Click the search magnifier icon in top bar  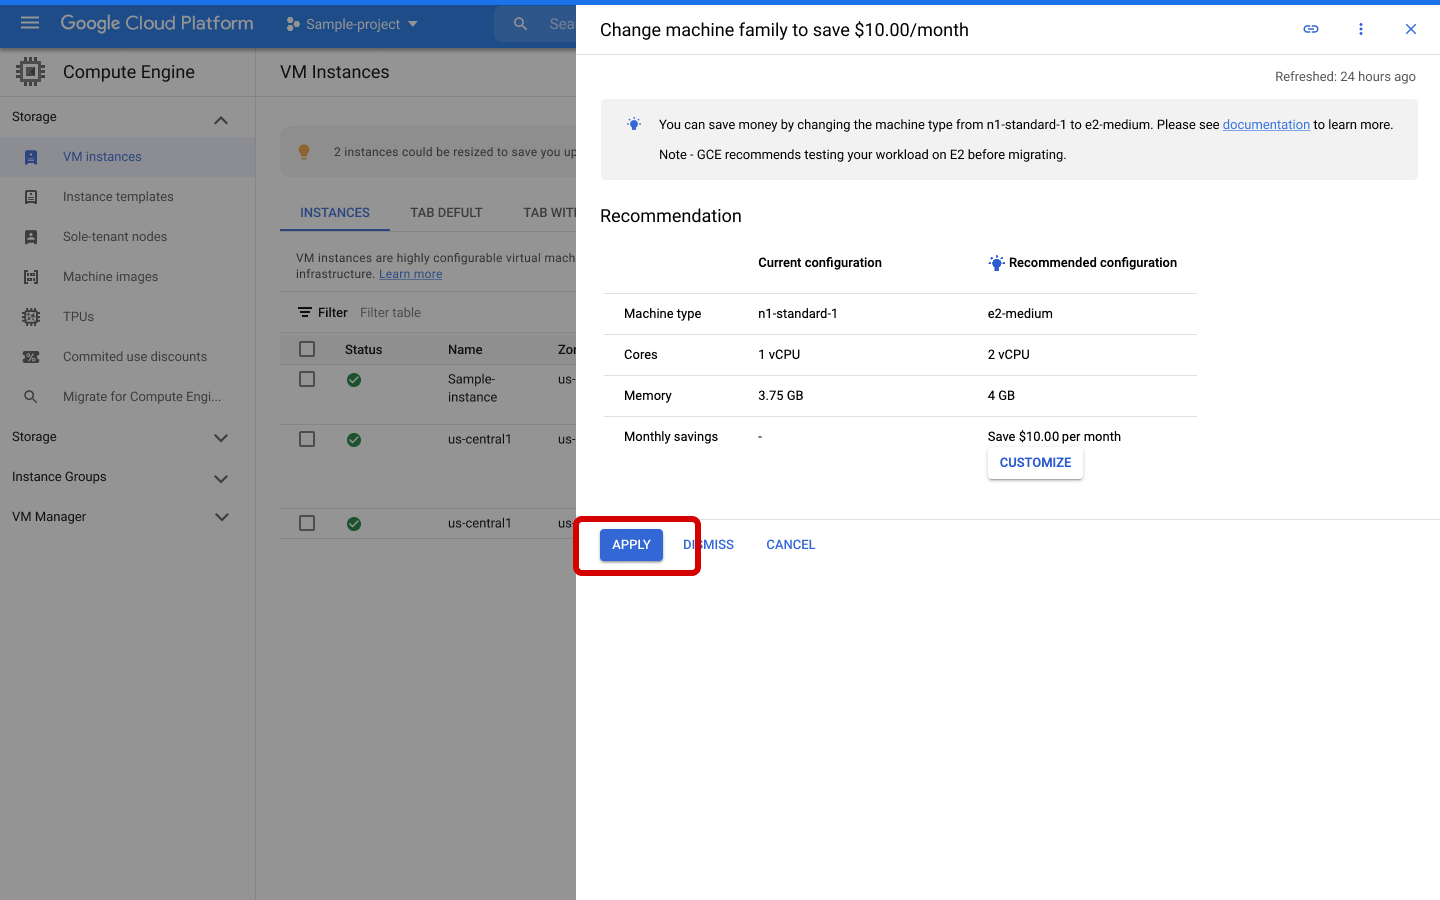(x=520, y=24)
